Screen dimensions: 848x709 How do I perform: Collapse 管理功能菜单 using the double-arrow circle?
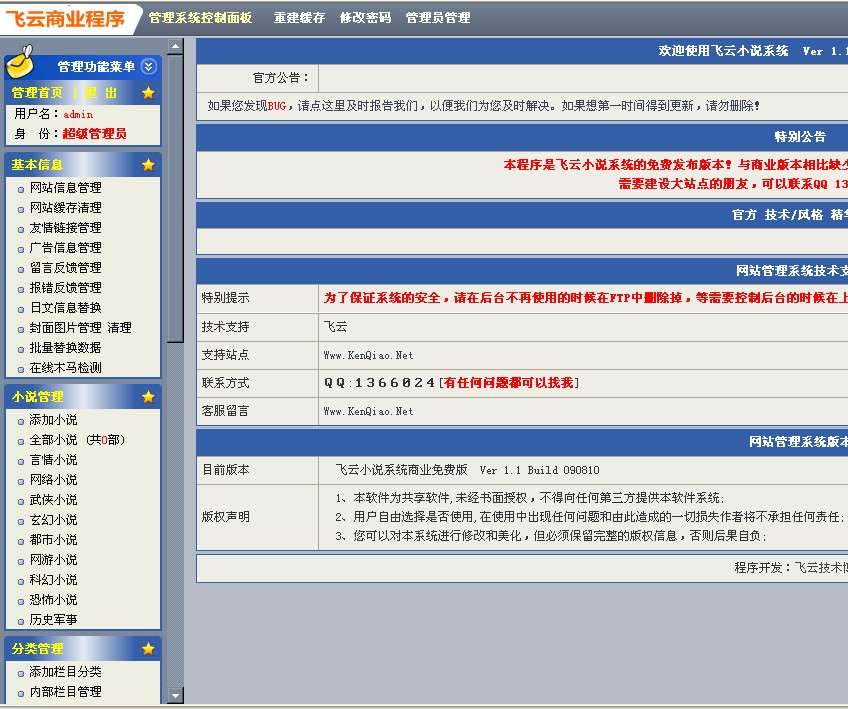coord(147,67)
